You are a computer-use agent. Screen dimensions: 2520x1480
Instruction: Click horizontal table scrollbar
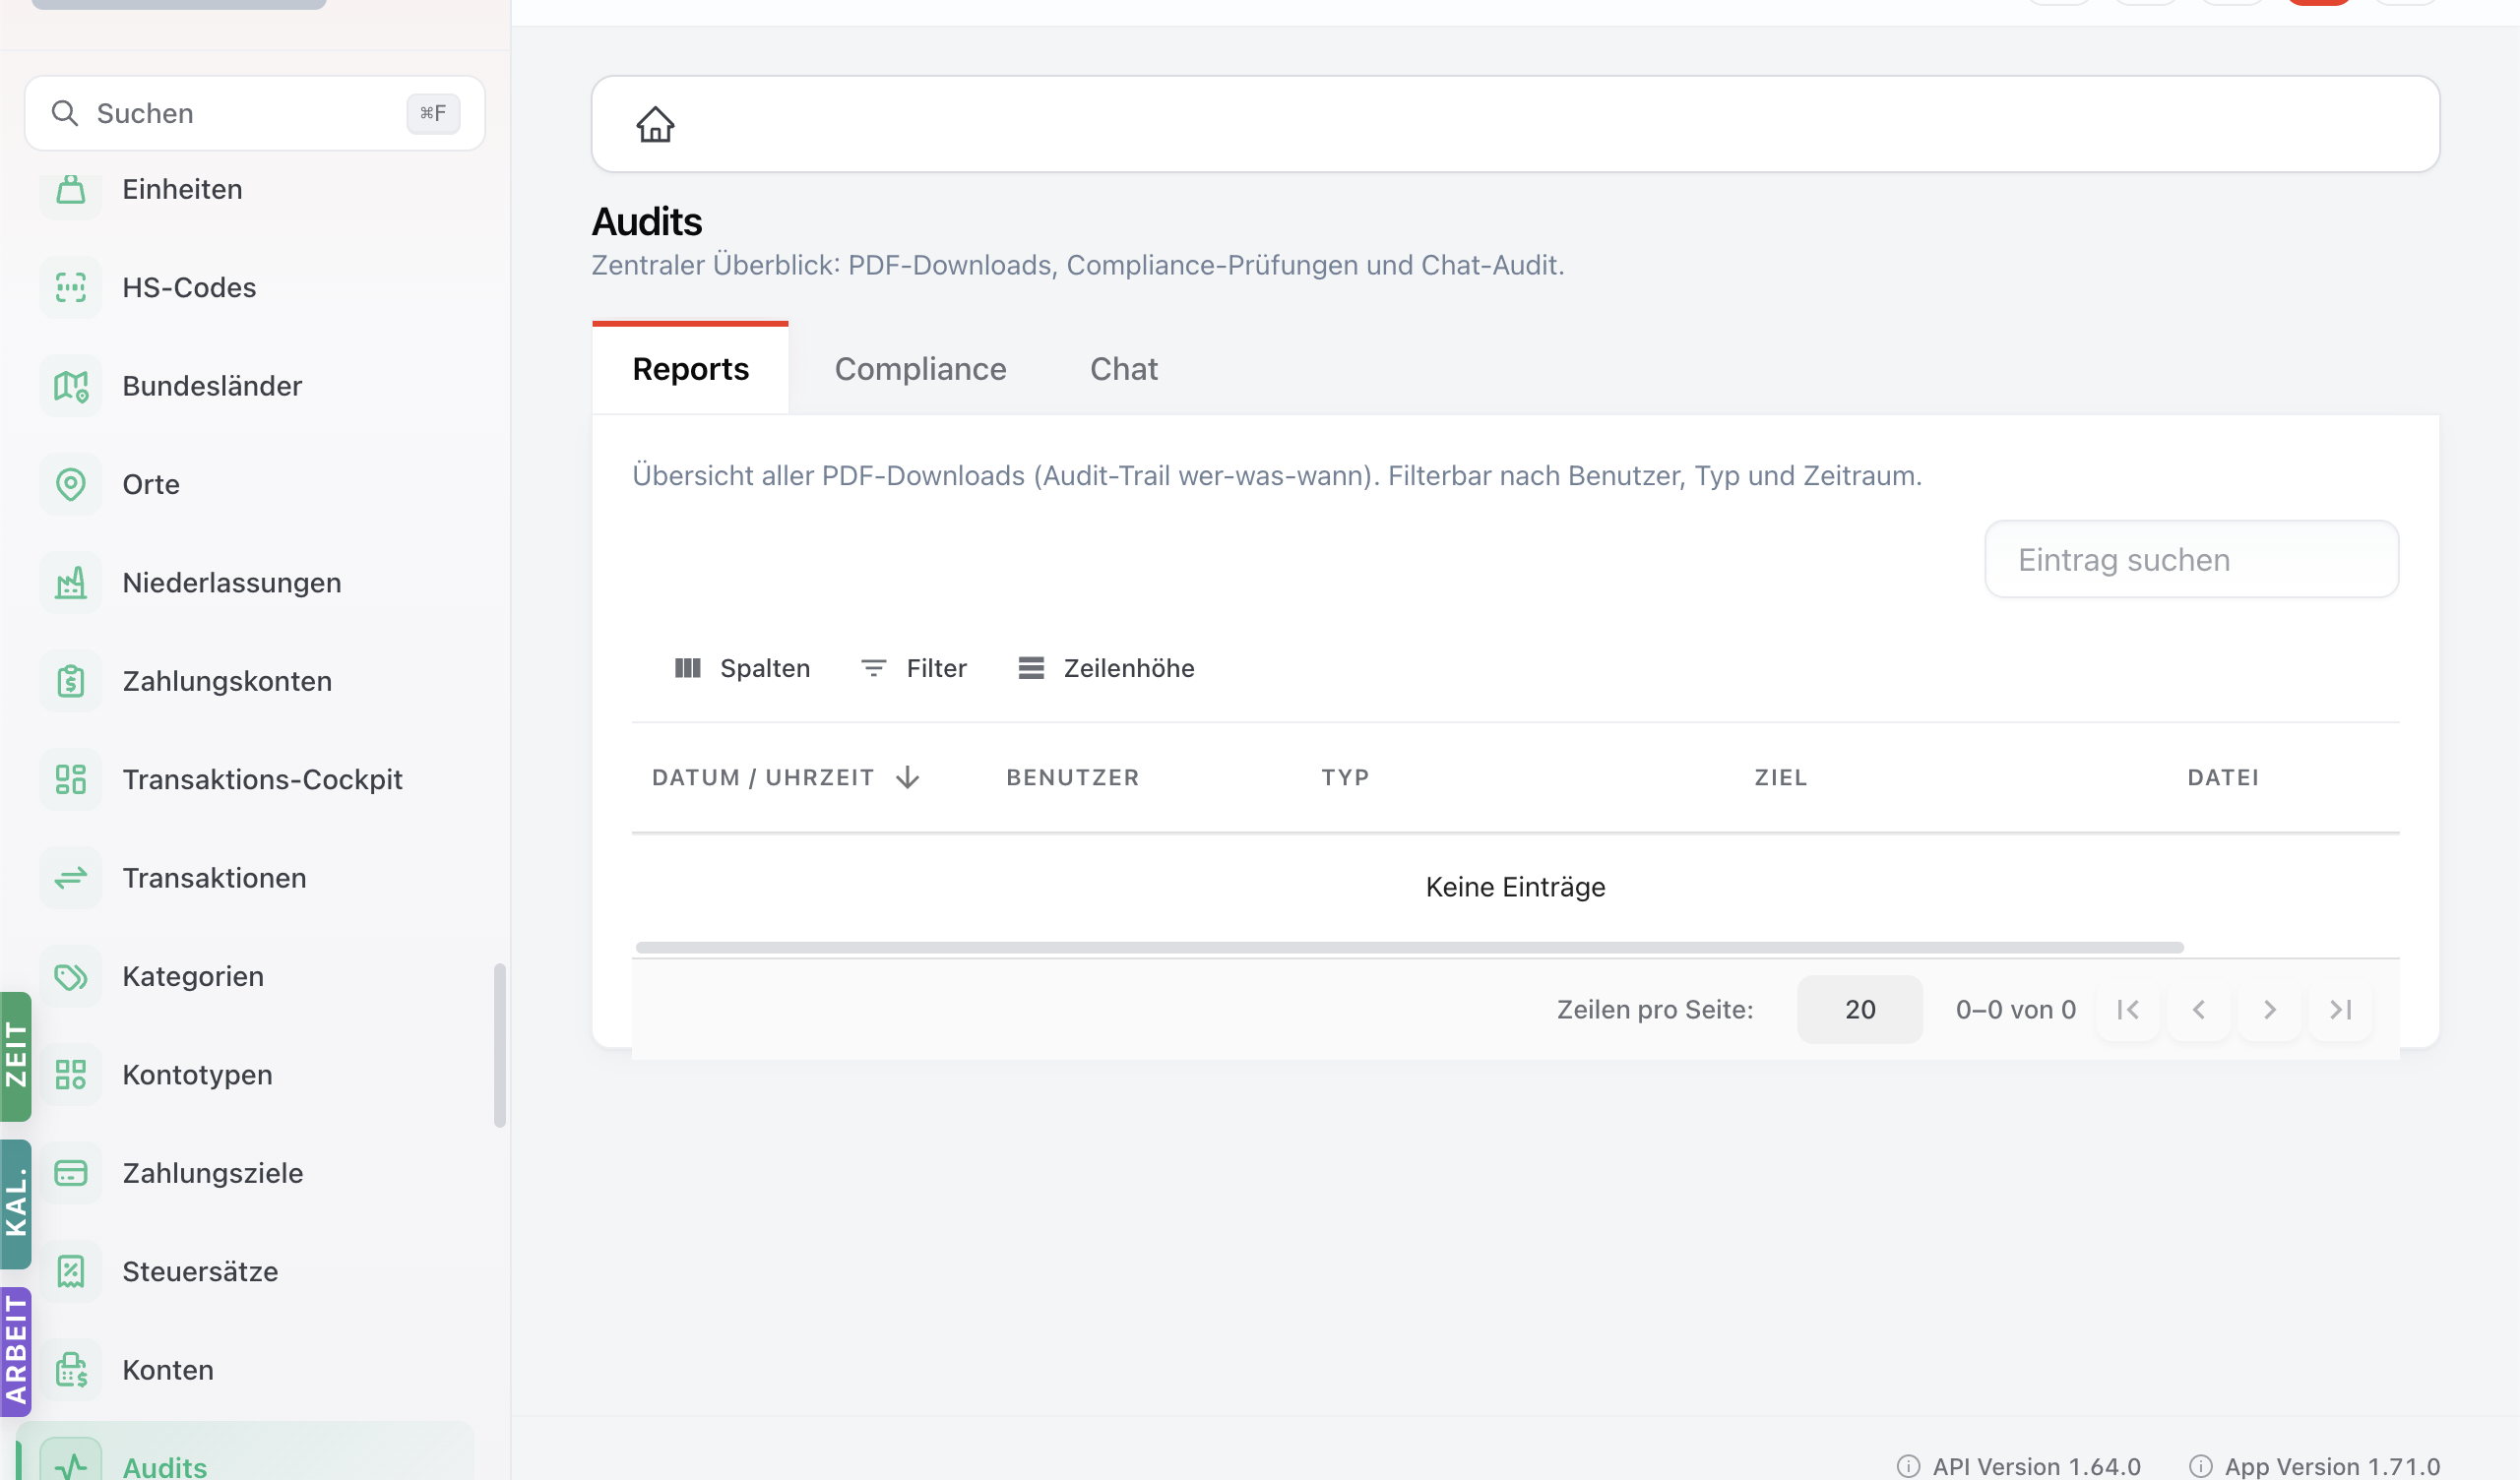pyautogui.click(x=1409, y=947)
